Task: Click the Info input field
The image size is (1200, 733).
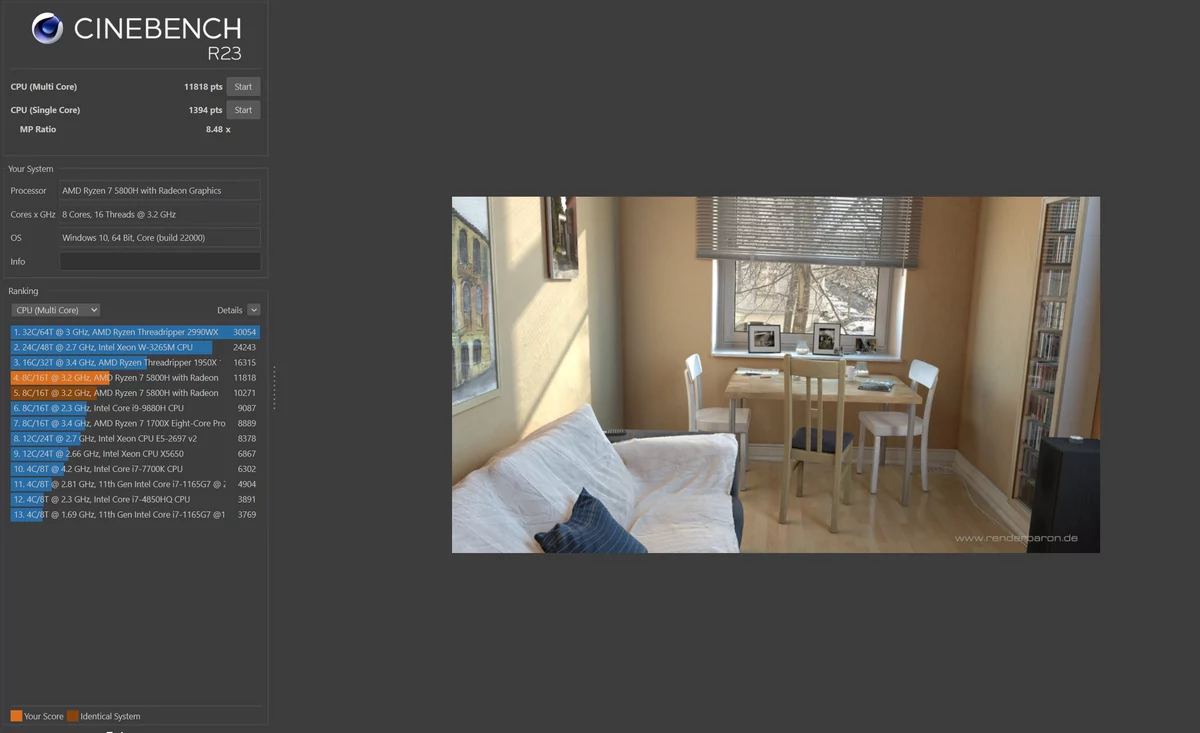Action: tap(160, 261)
